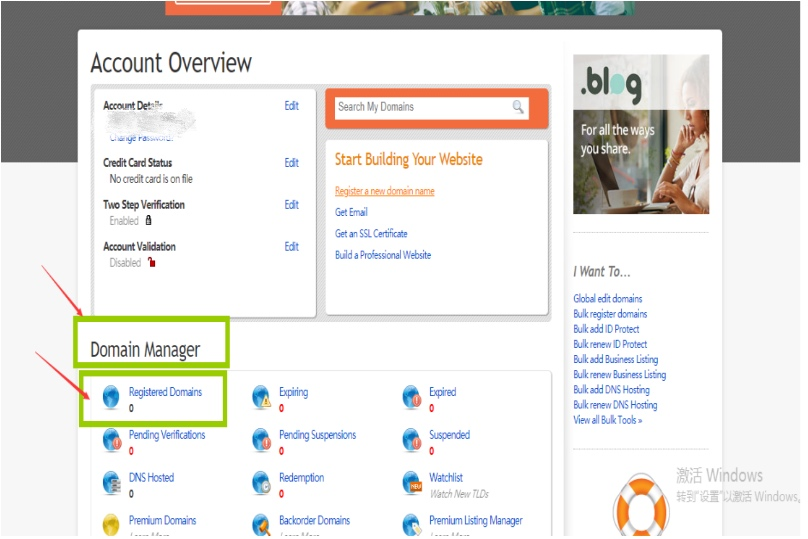This screenshot has height=539, width=808.
Task: Click the Suspended globe icon
Action: pyautogui.click(x=412, y=440)
